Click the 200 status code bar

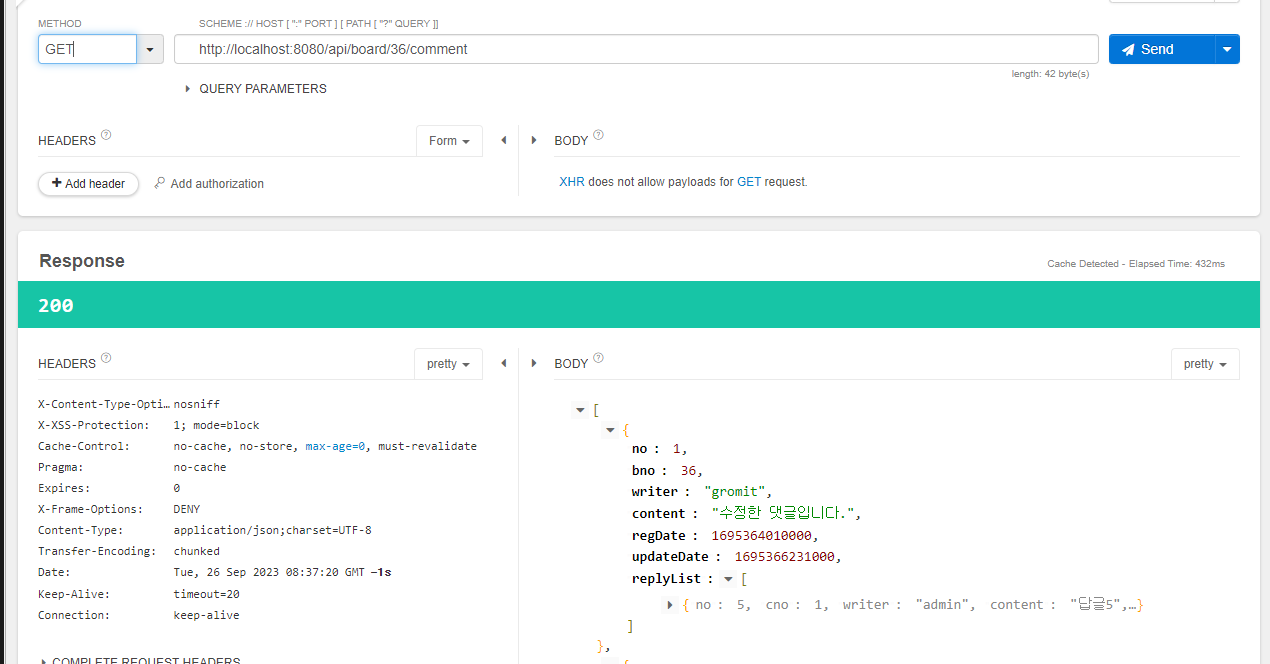[638, 305]
